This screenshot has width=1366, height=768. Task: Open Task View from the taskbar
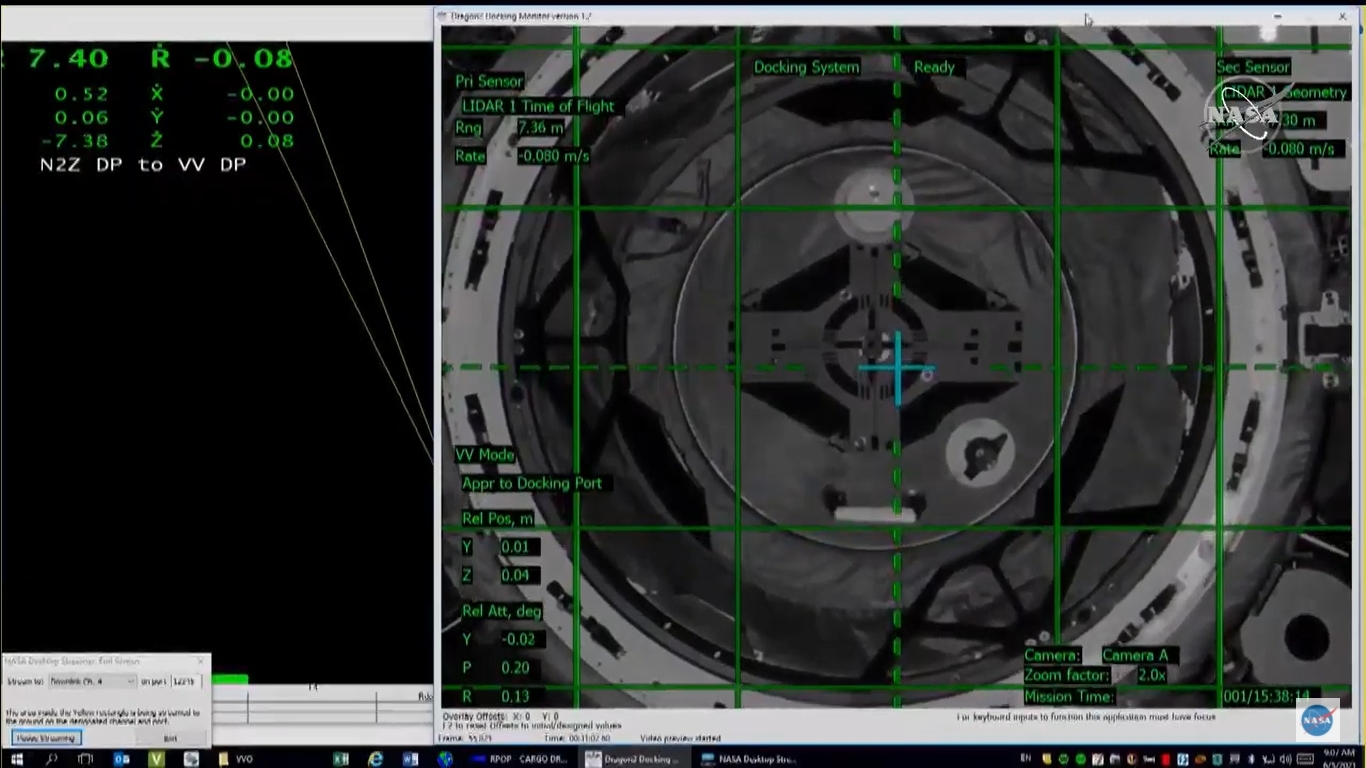86,759
